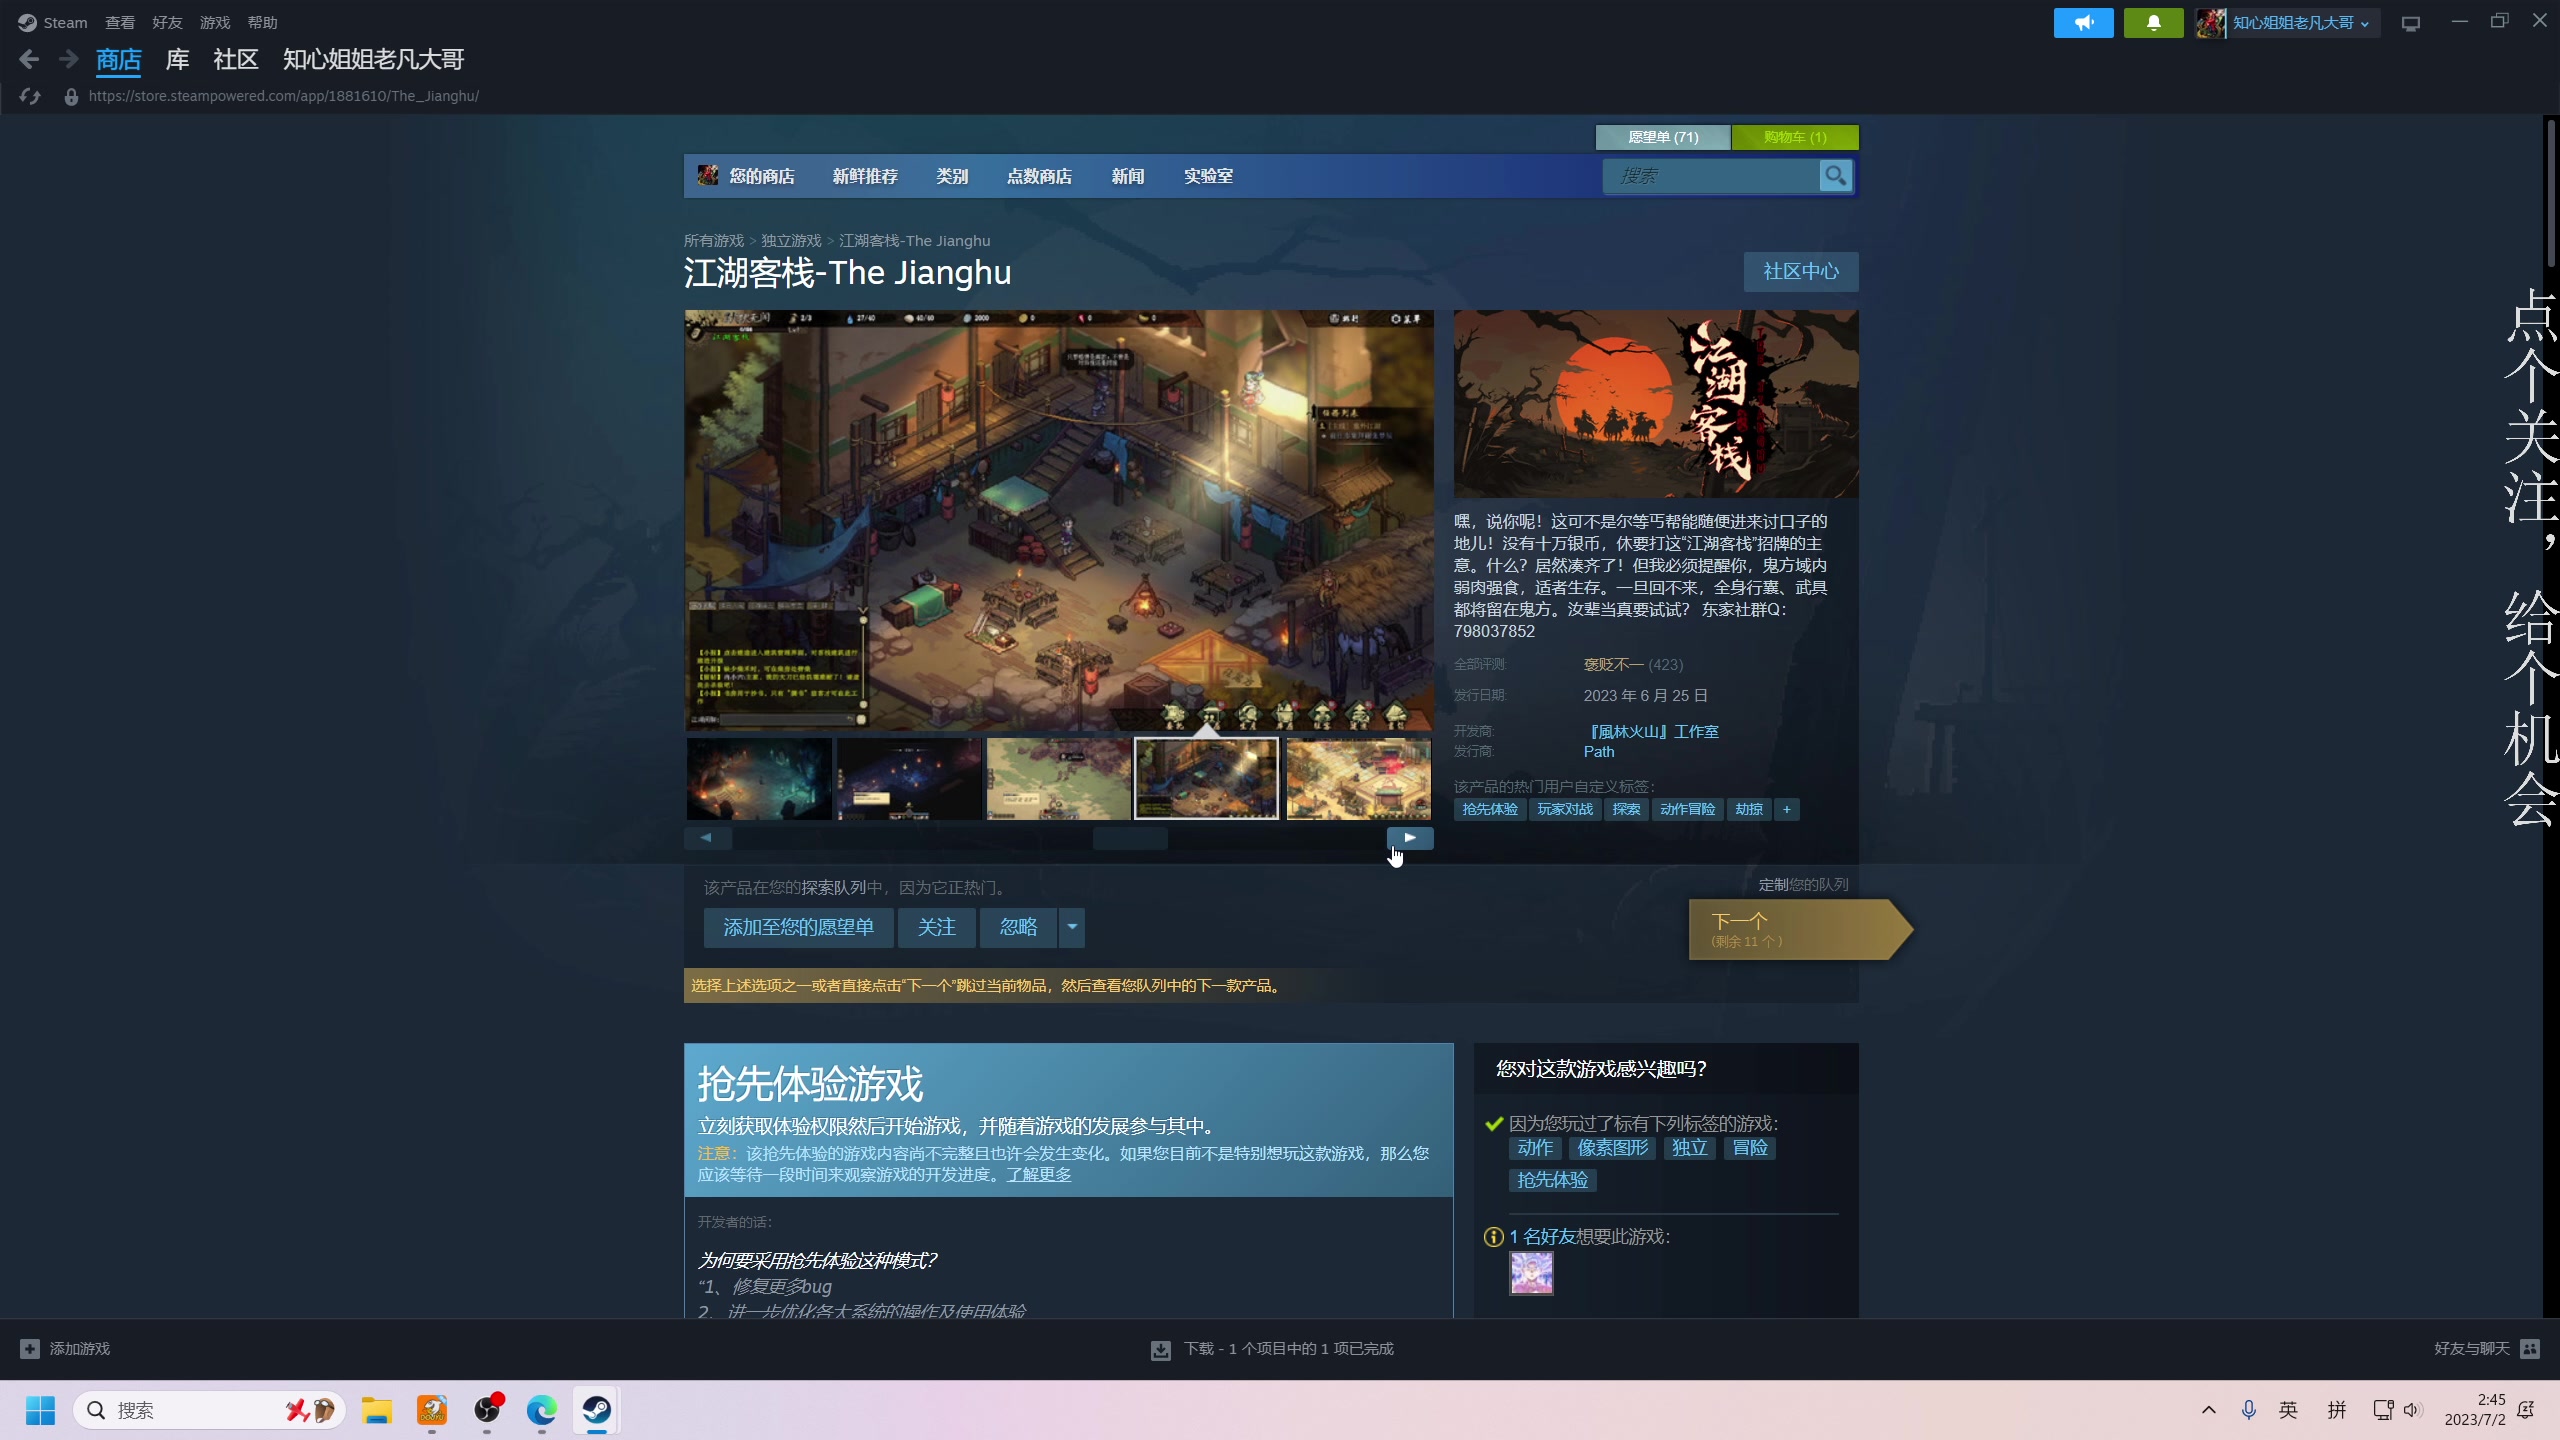
Task: Show hidden tray icons chevron
Action: pos(2209,1410)
